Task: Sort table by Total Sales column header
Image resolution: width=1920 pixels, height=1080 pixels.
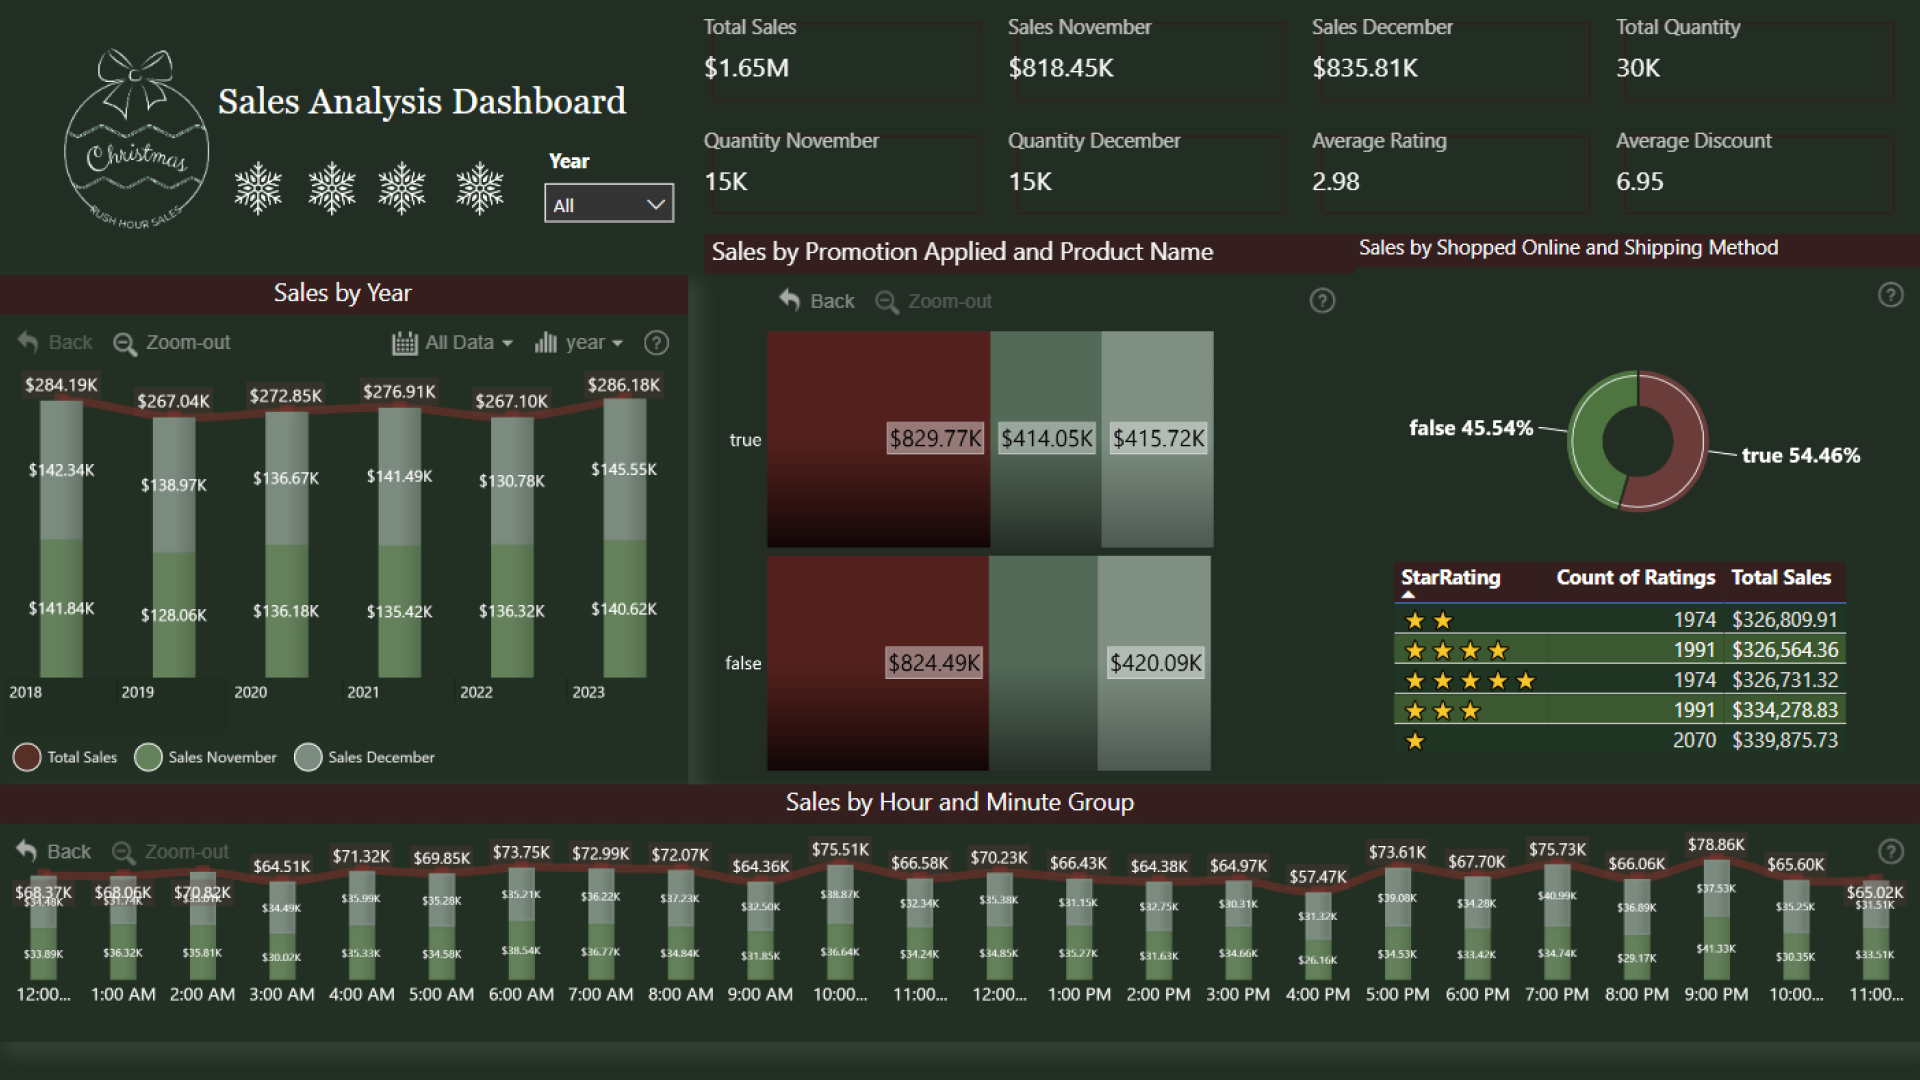Action: pyautogui.click(x=1781, y=577)
